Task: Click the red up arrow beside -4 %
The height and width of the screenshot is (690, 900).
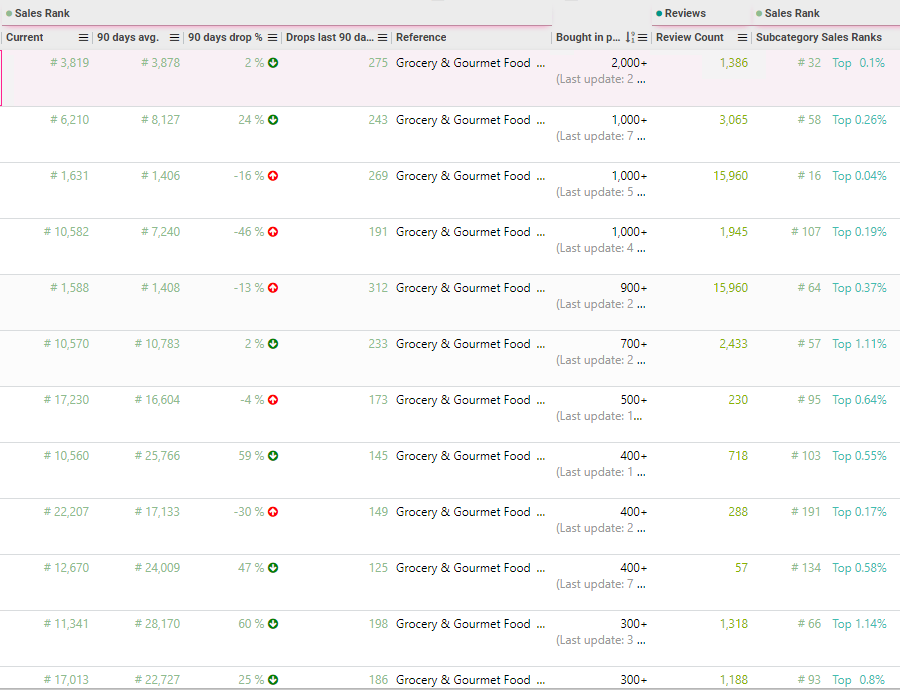Action: (x=273, y=400)
